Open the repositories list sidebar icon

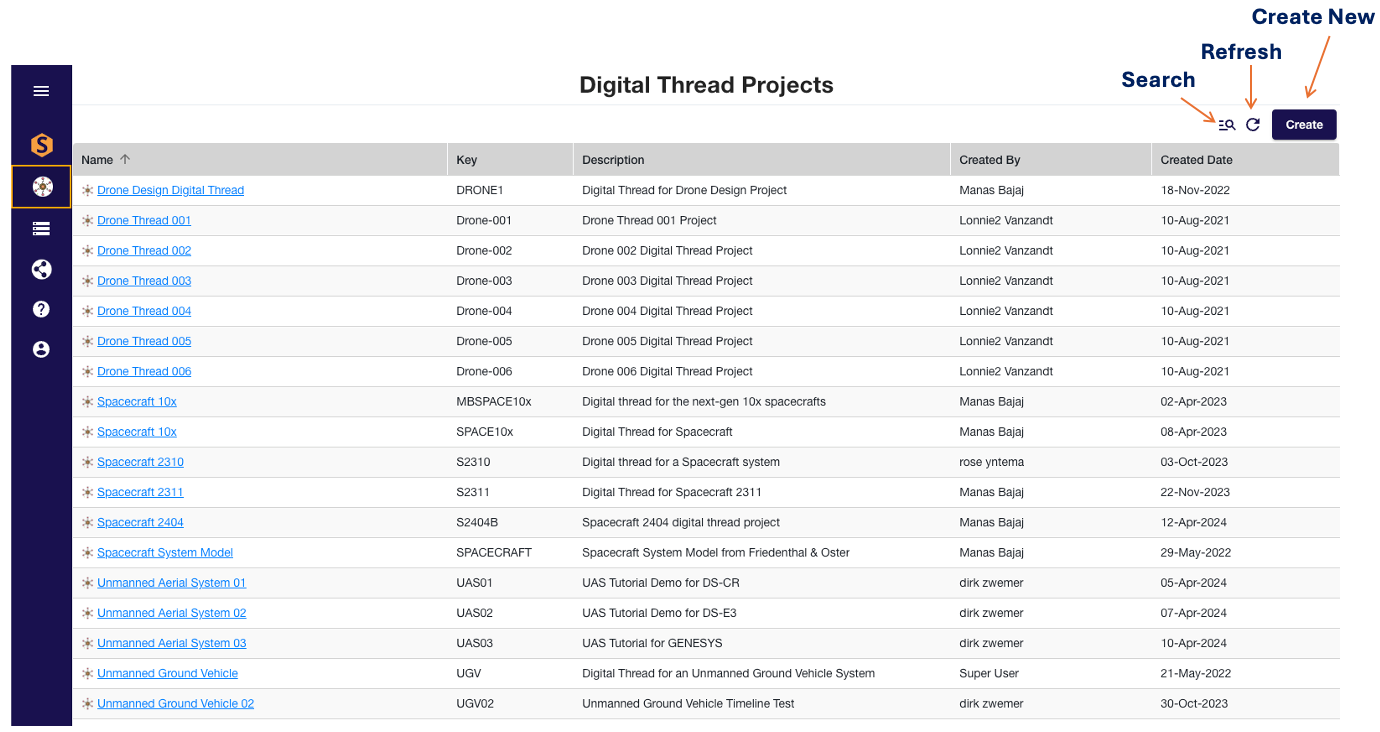[41, 229]
